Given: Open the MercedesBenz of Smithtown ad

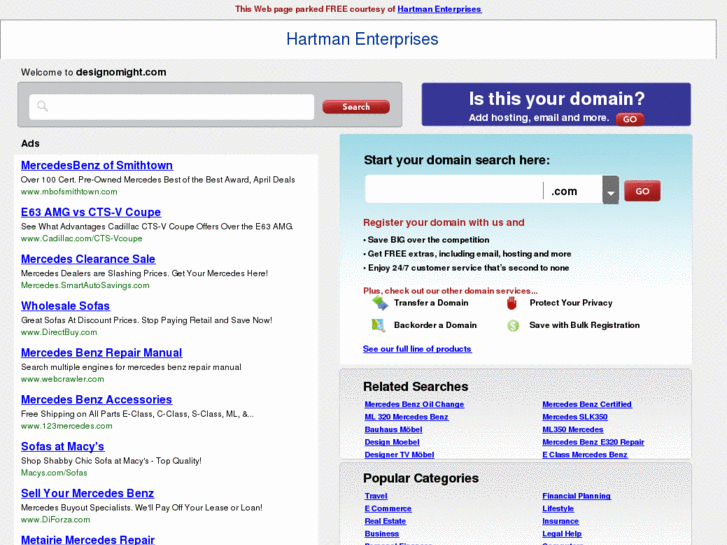Looking at the screenshot, I should click(x=96, y=165).
